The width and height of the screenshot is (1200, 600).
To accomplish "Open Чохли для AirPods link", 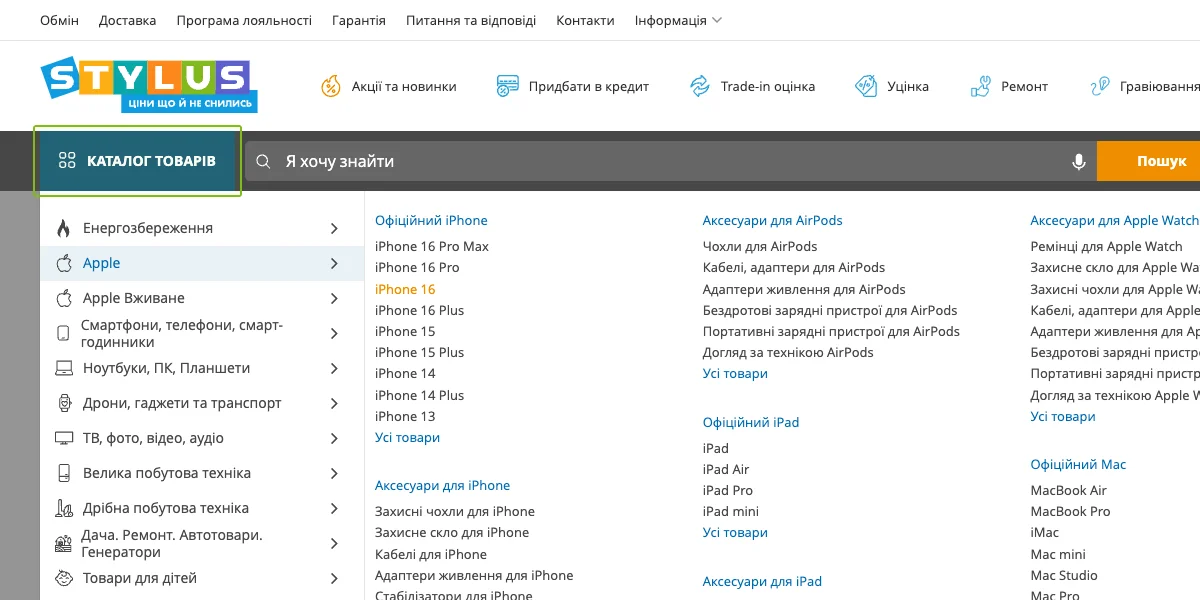I will pyautogui.click(x=760, y=246).
